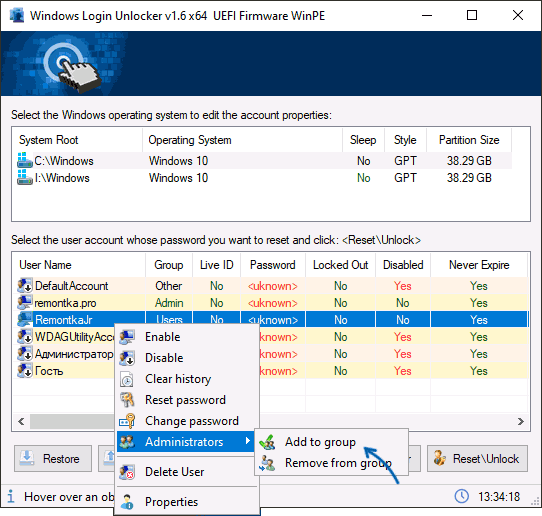
Task: Click the Disabled column header
Action: pos(403,265)
